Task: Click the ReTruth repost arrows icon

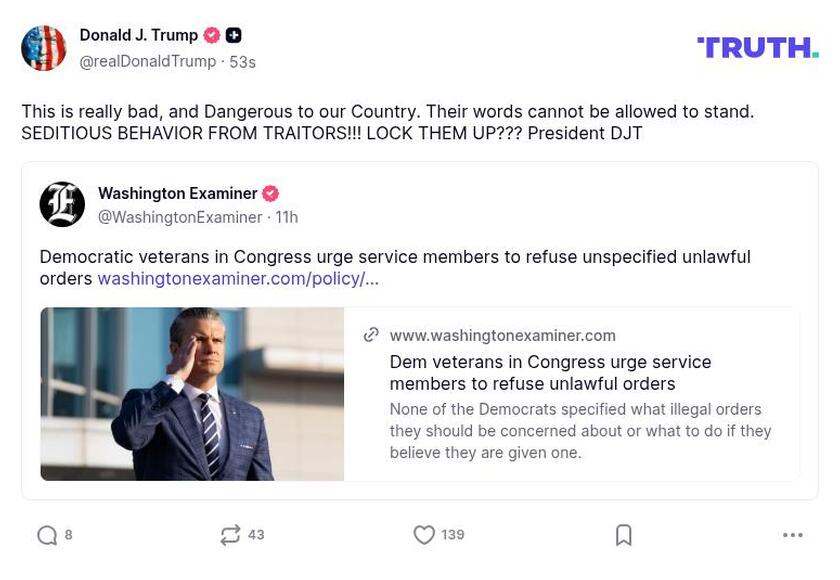Action: click(230, 535)
